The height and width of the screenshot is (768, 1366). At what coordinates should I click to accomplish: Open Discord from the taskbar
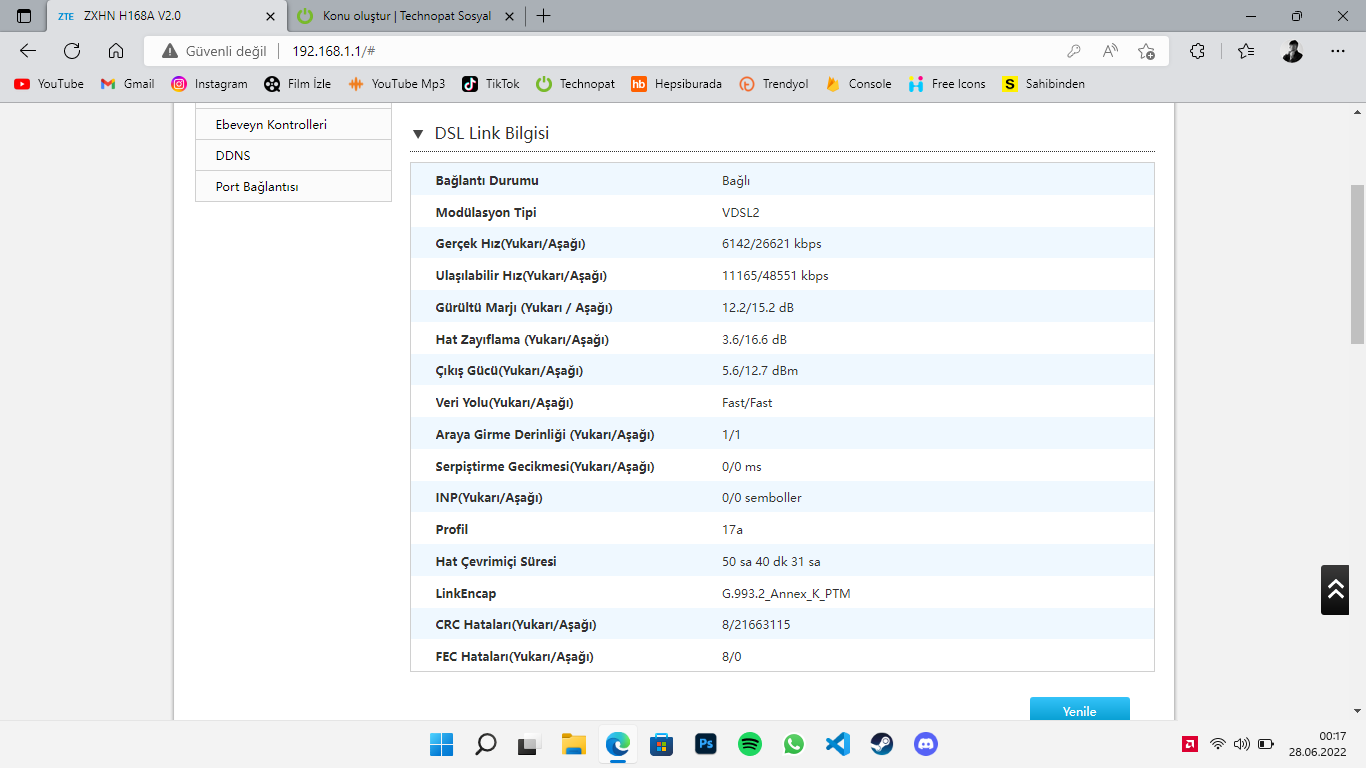pos(926,744)
